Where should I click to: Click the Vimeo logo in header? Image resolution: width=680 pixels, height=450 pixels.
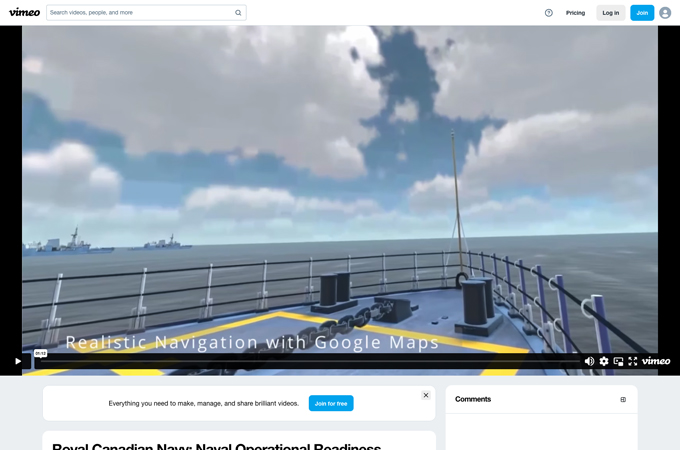[24, 12]
